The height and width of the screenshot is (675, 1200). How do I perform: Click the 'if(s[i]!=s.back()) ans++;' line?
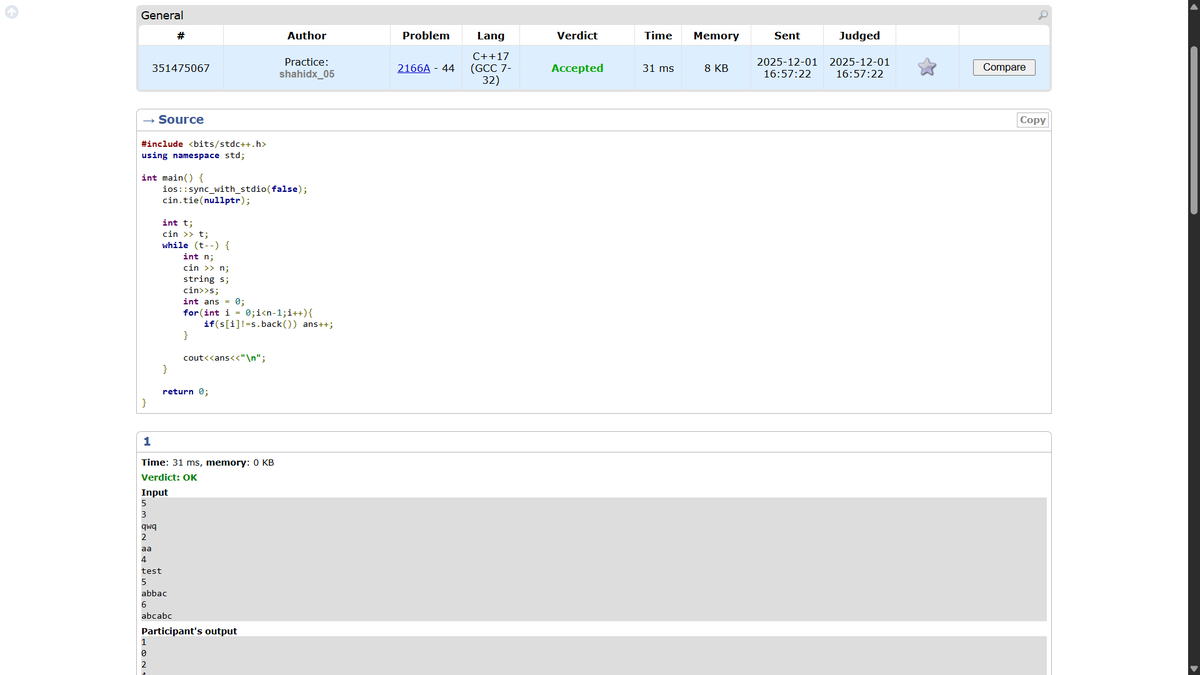pos(268,324)
